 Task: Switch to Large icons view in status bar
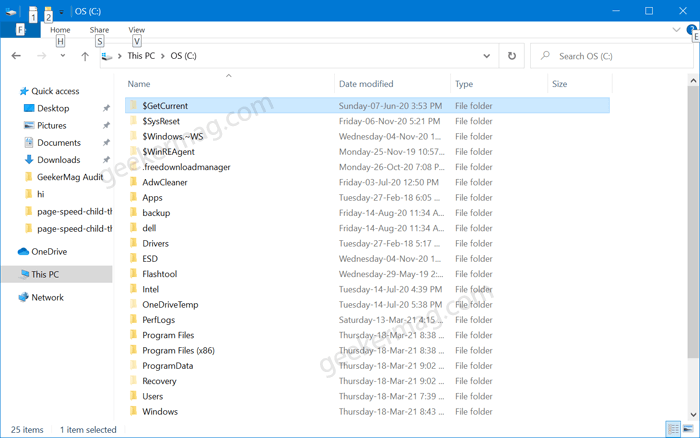(688, 429)
